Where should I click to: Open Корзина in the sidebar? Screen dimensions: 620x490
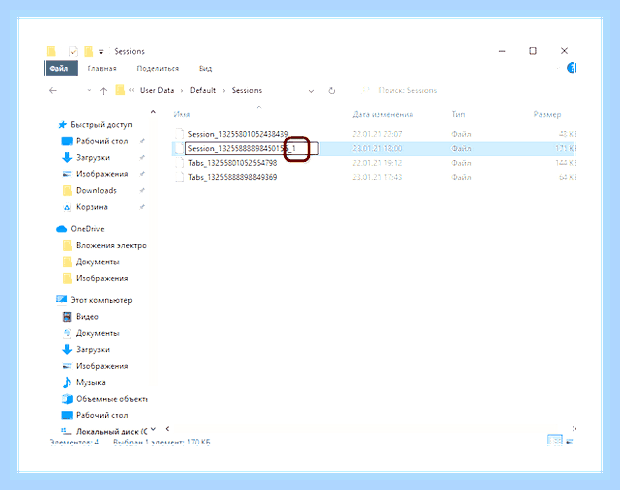pyautogui.click(x=92, y=207)
